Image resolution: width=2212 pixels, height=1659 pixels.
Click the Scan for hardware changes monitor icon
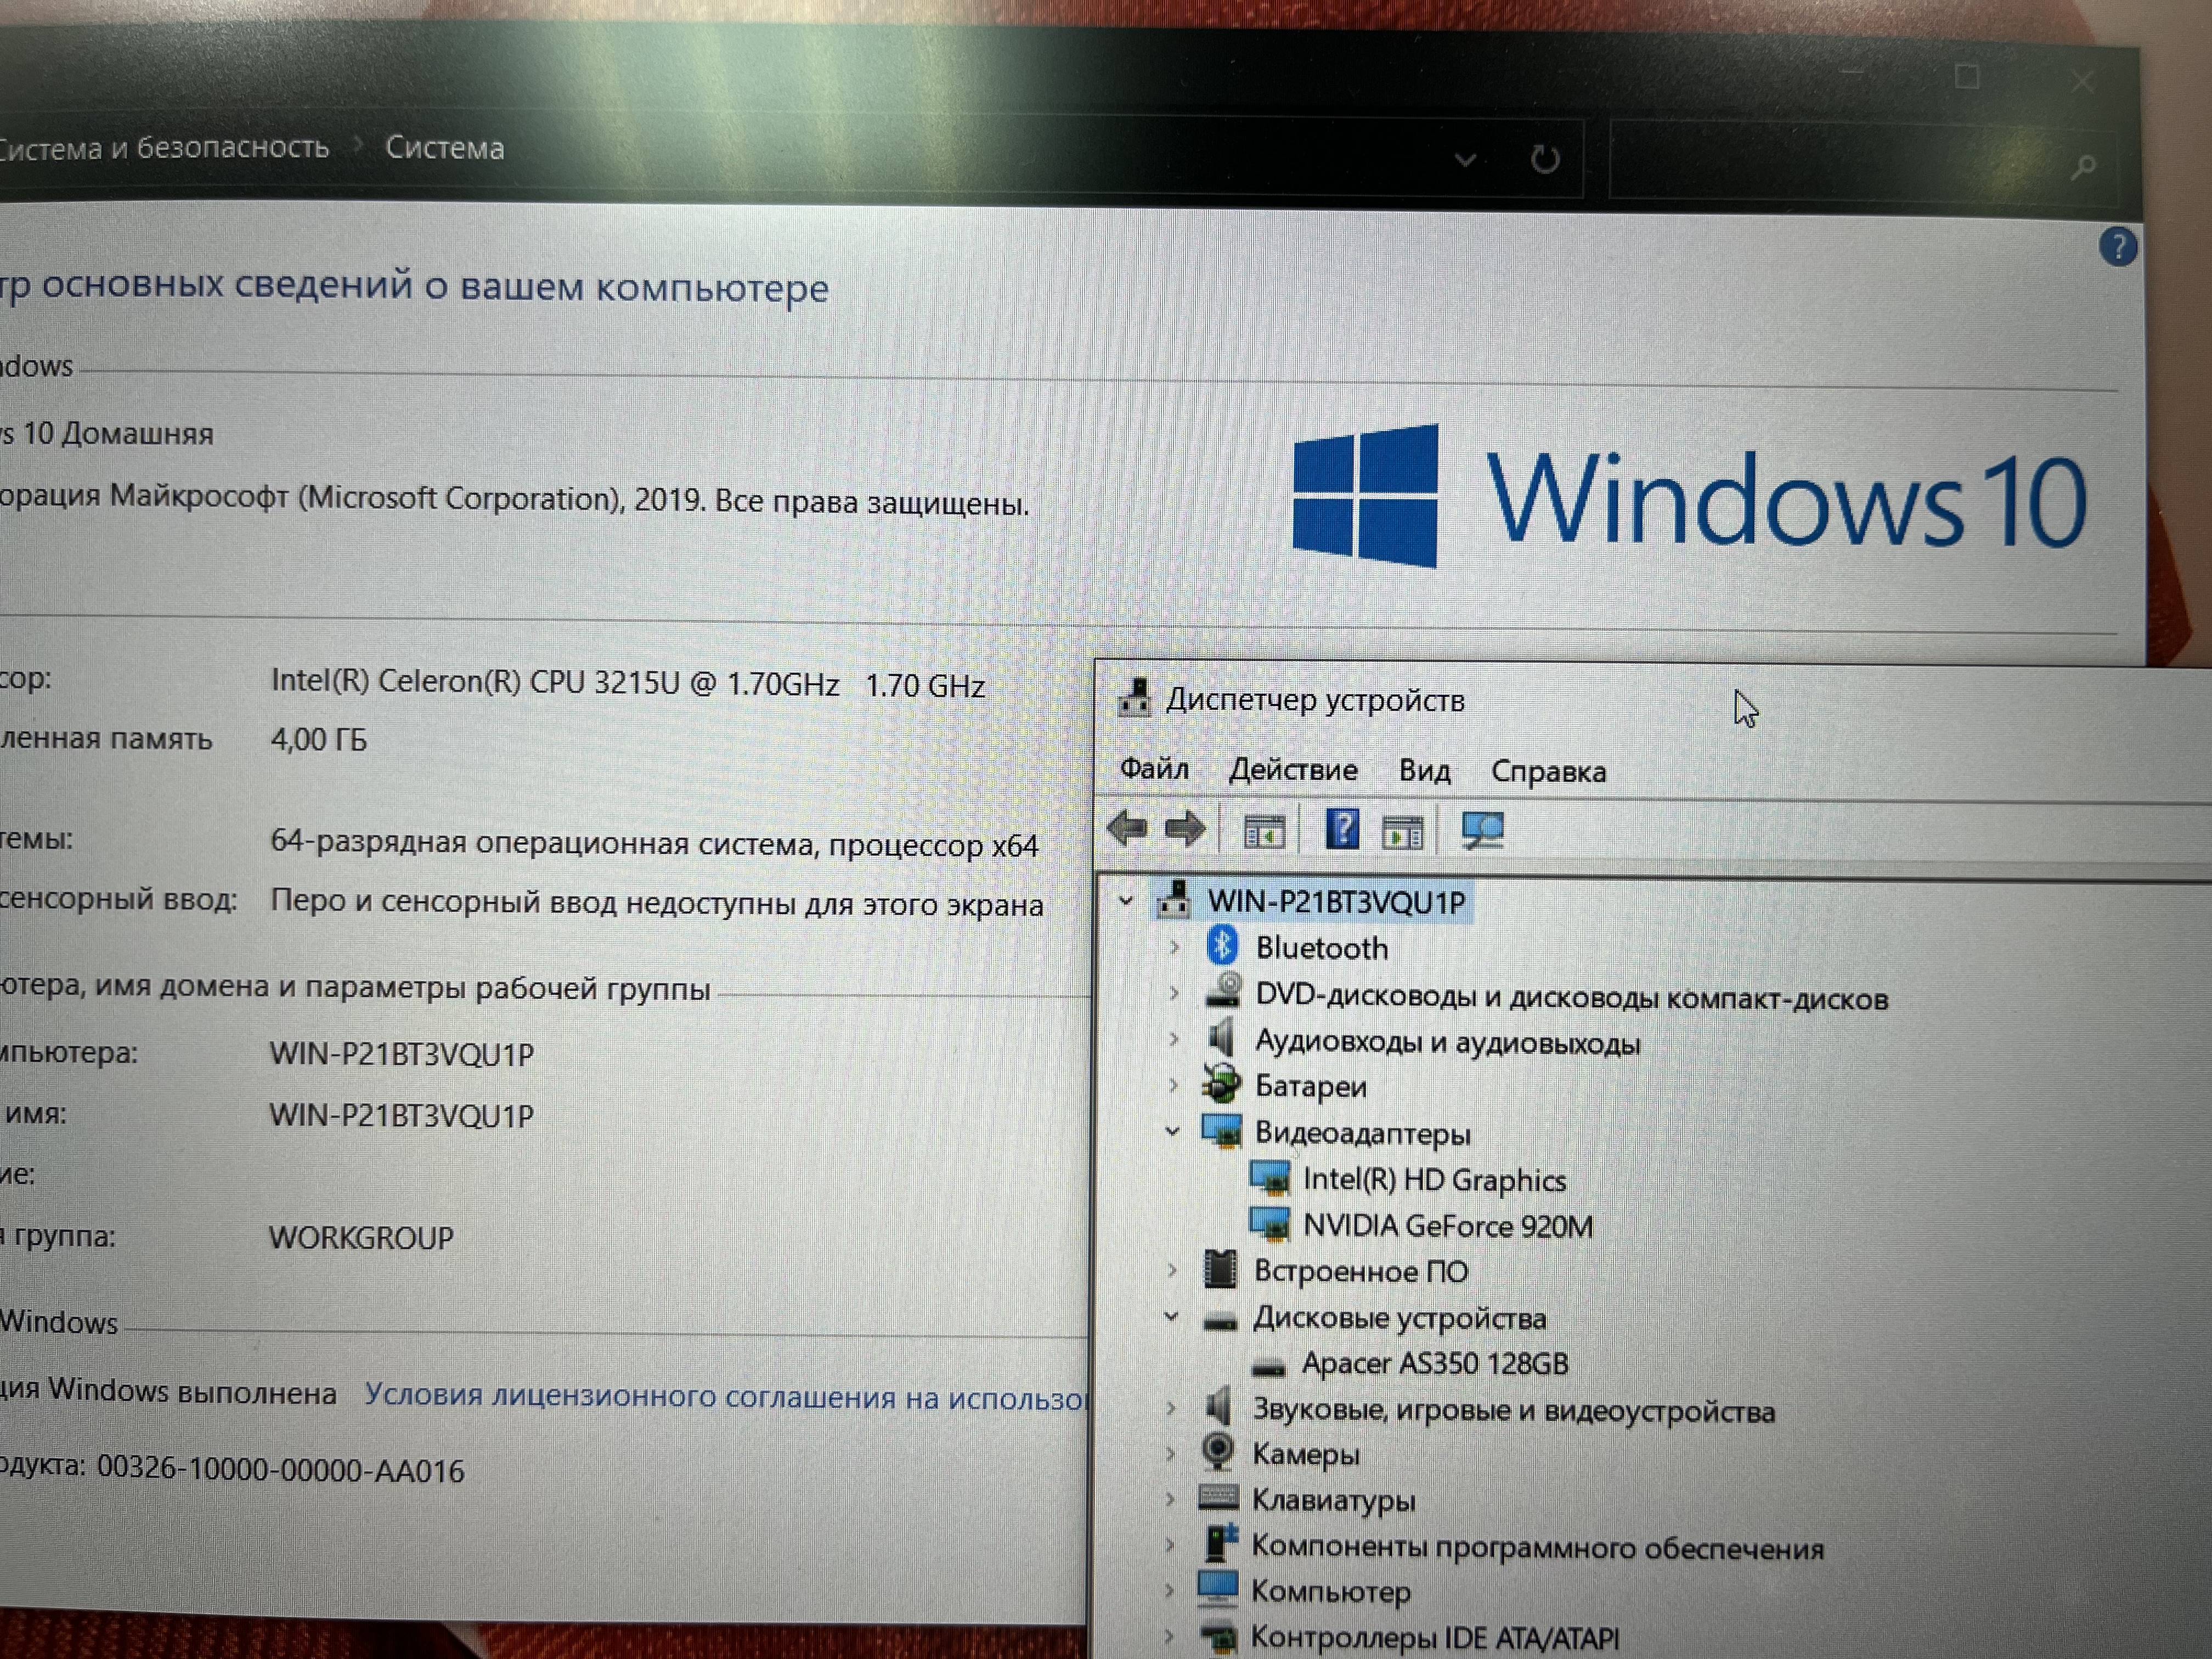1482,831
